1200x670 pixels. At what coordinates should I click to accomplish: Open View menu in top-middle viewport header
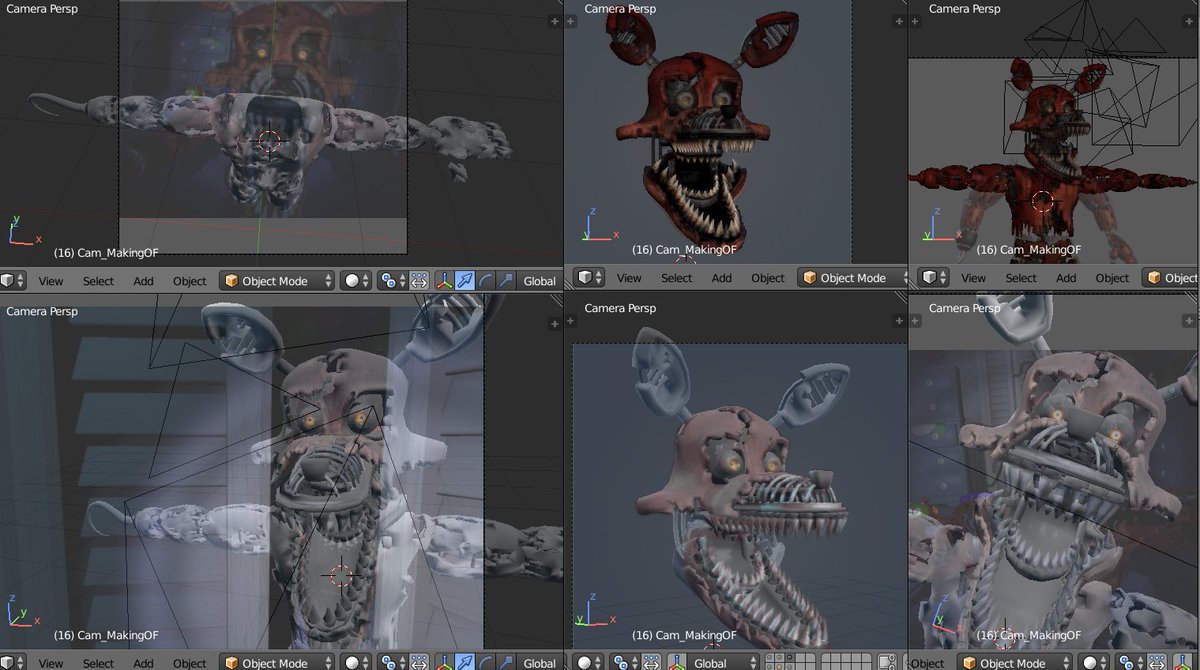(x=629, y=278)
